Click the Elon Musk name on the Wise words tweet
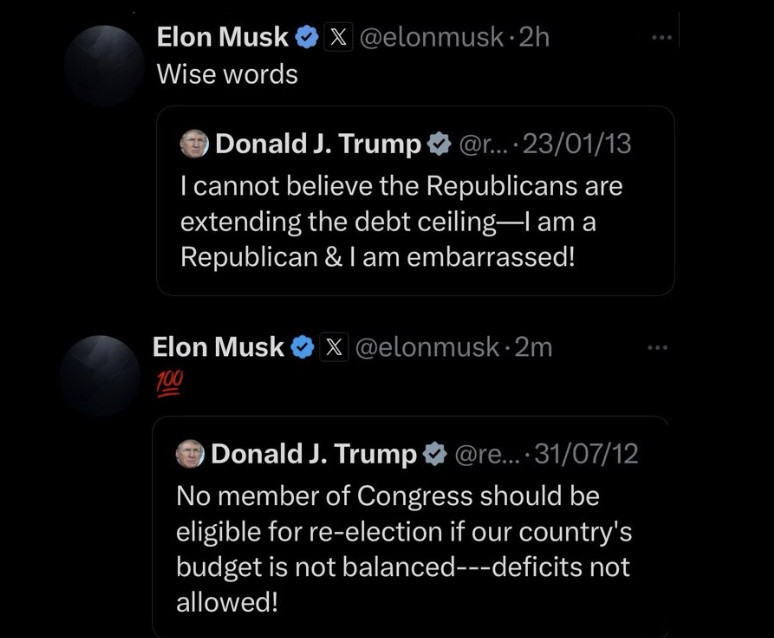Image resolution: width=774 pixels, height=638 pixels. pos(222,37)
